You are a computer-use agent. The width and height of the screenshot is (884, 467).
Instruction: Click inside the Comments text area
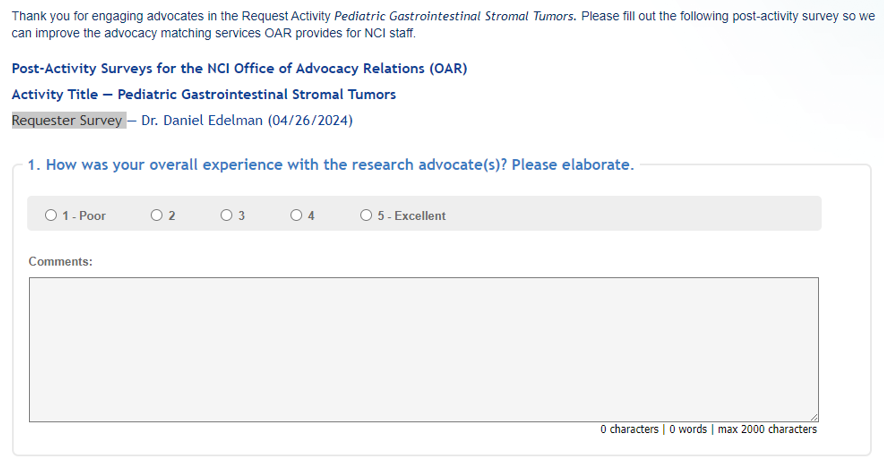[423, 349]
